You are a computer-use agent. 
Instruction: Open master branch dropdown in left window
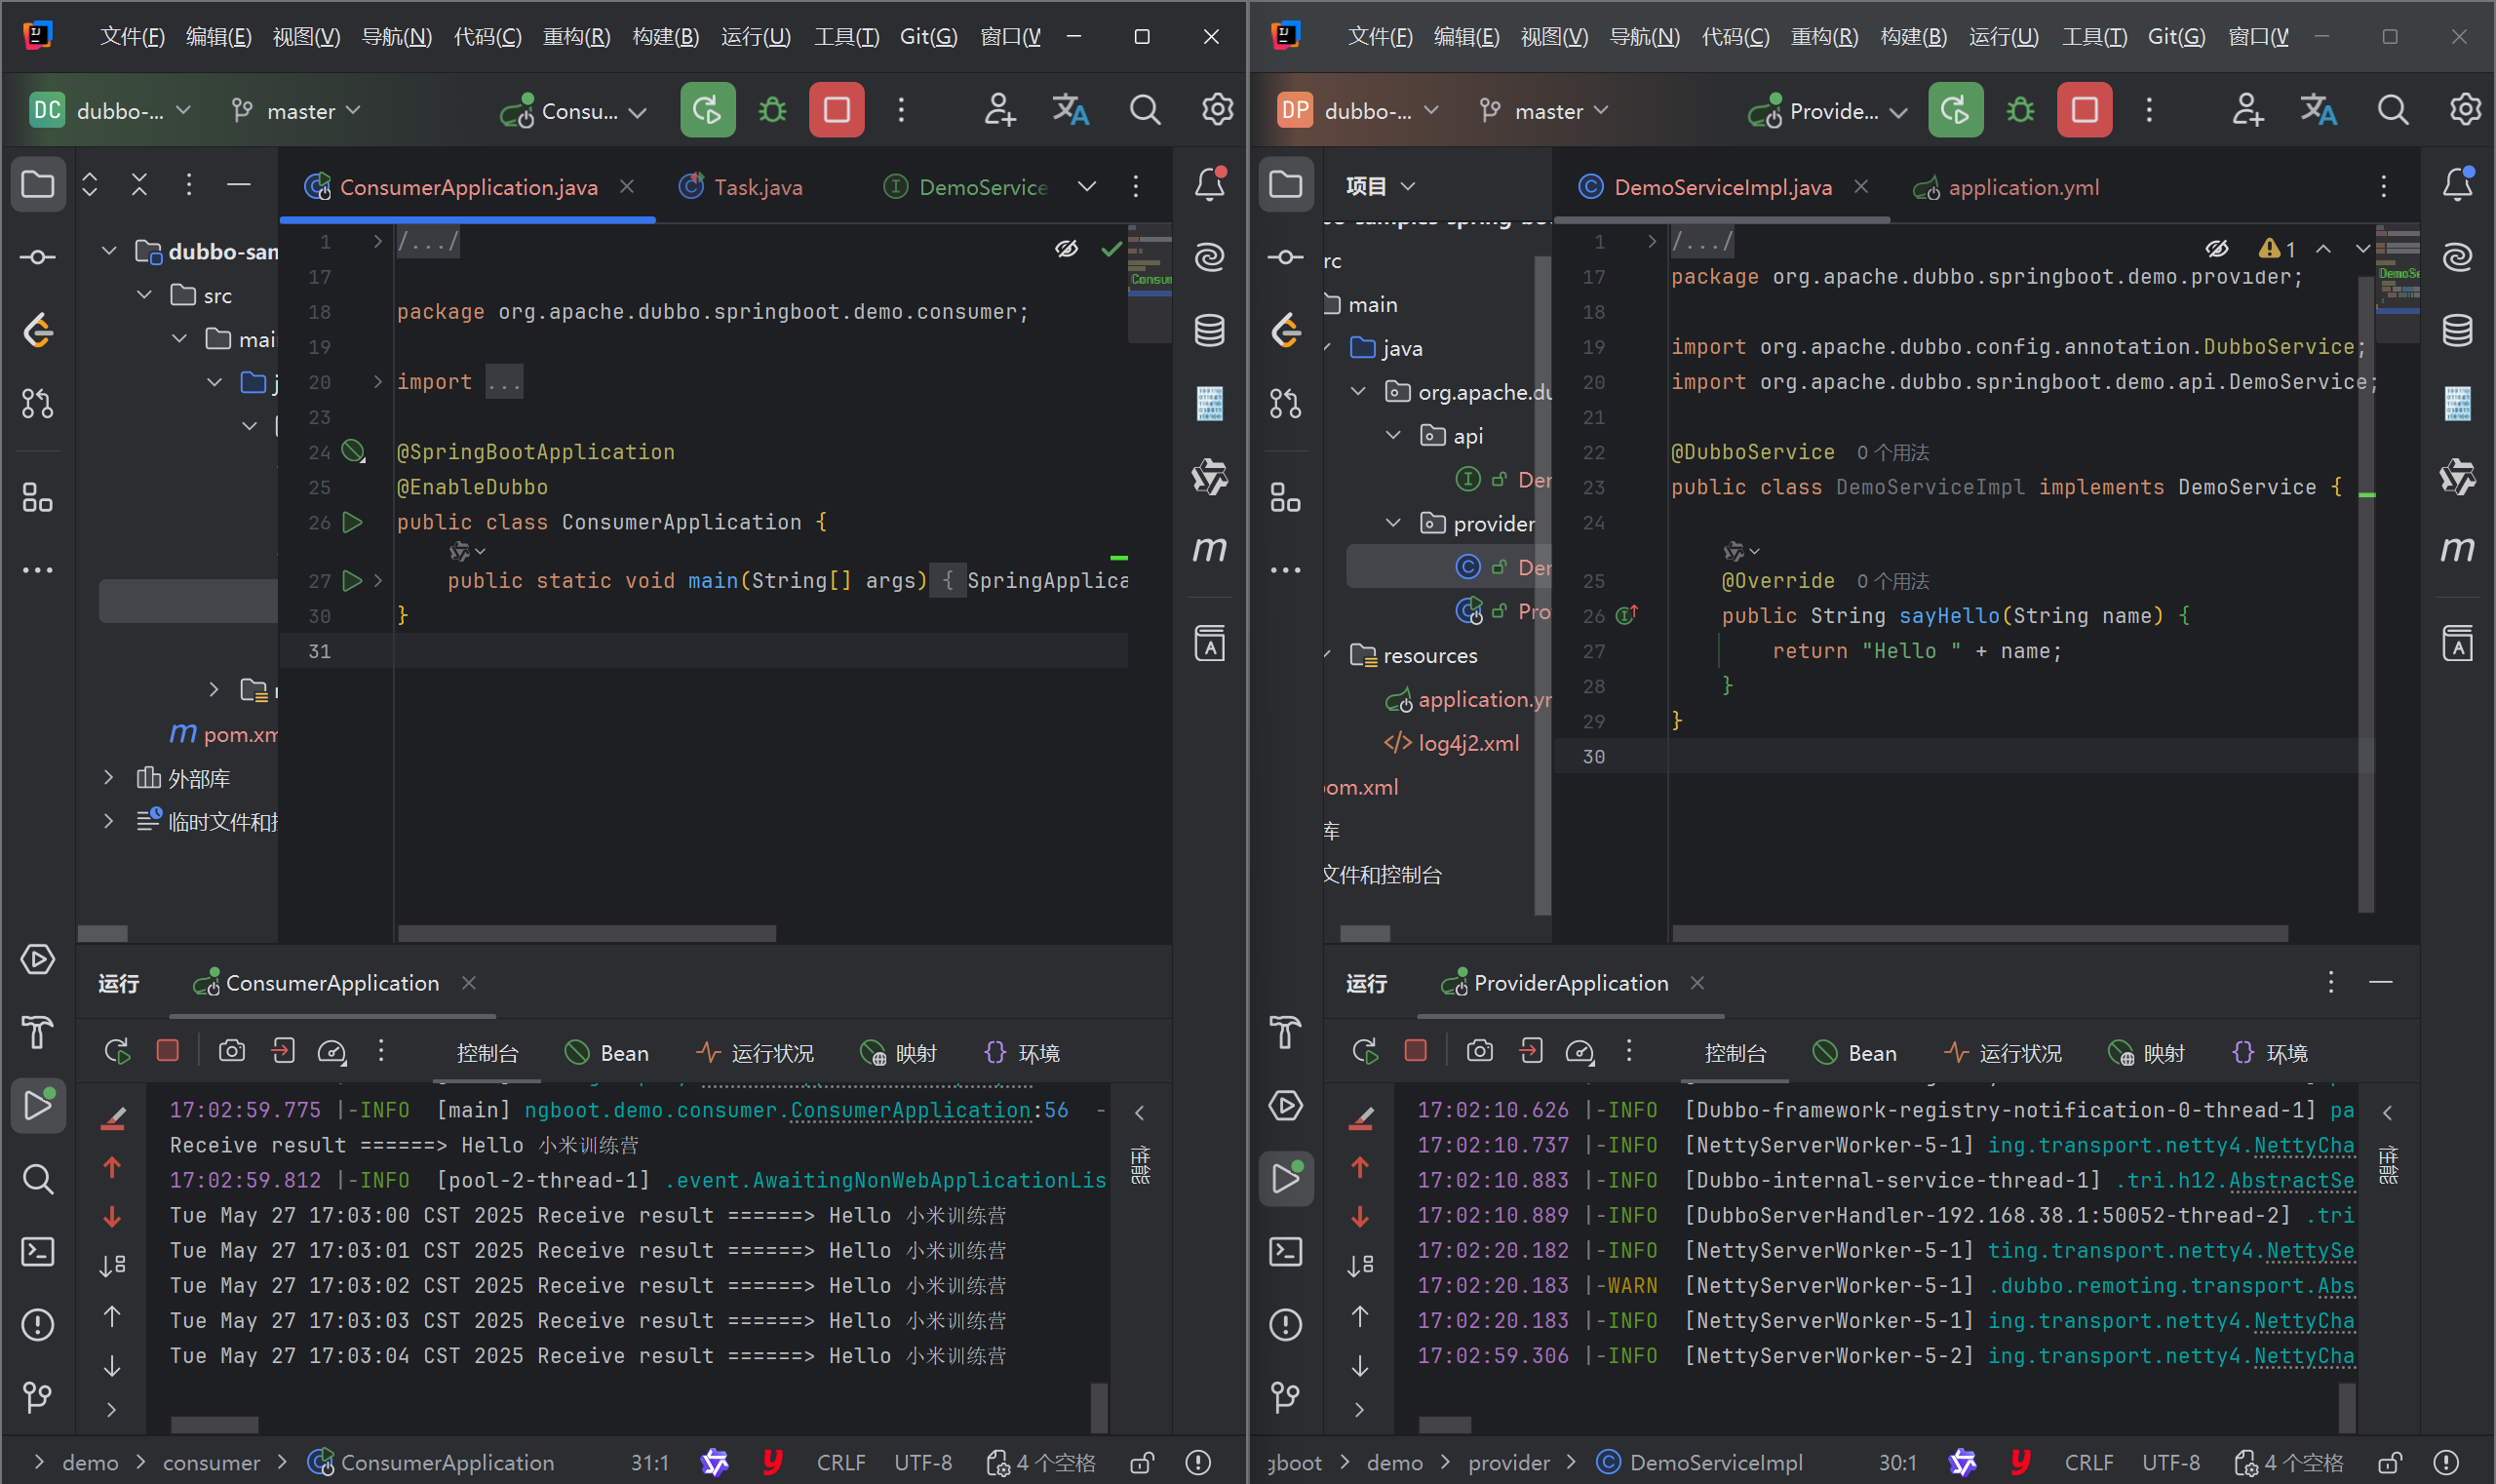297,110
